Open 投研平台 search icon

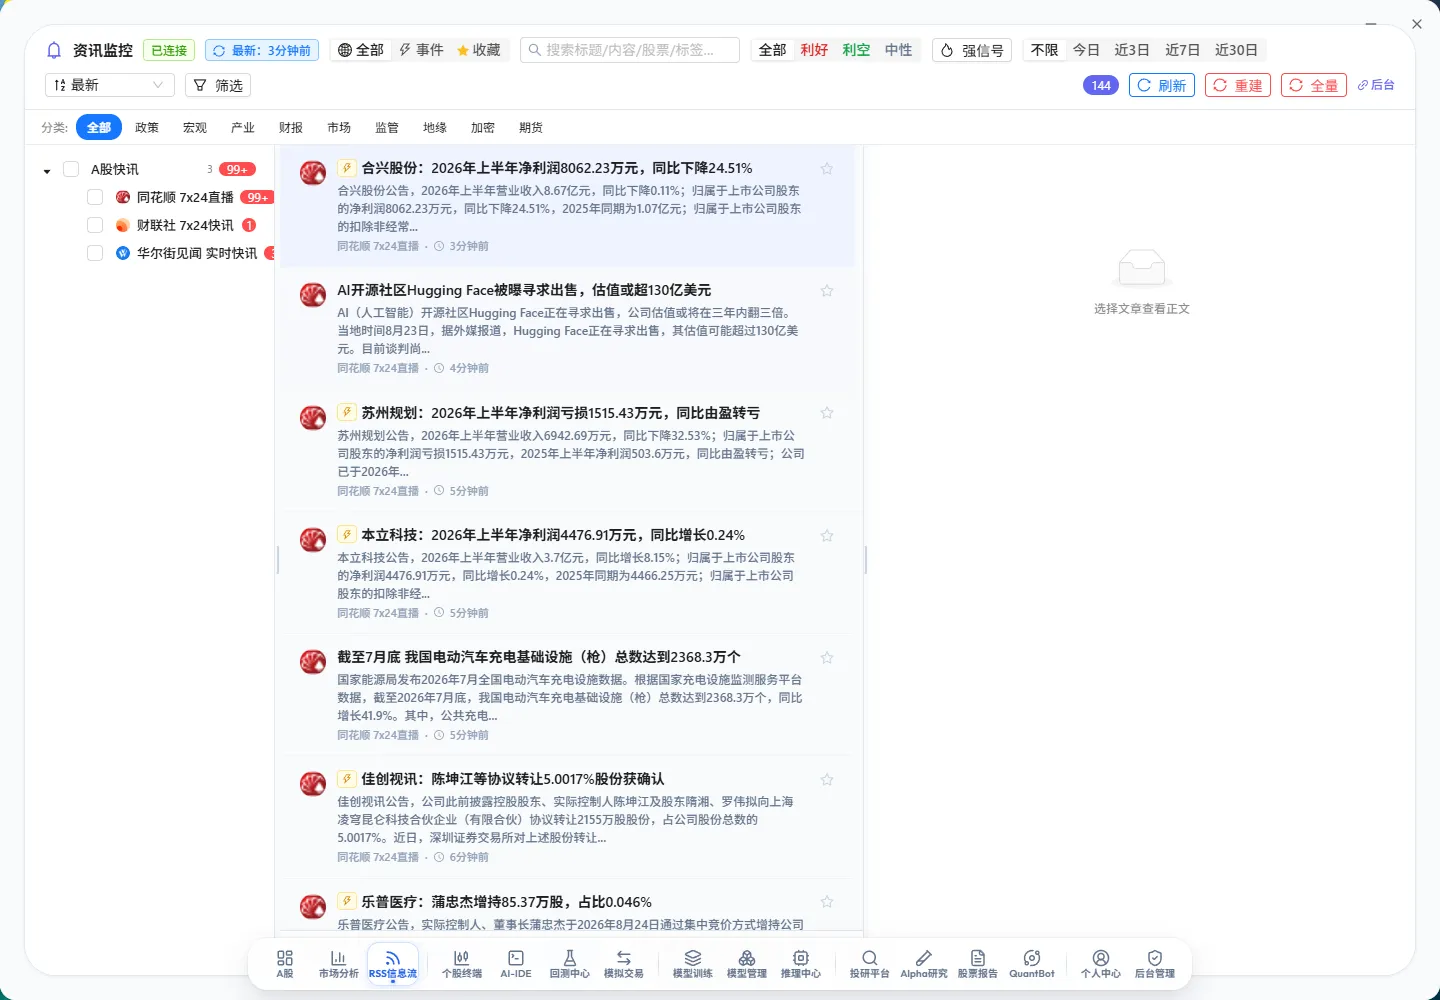[870, 964]
